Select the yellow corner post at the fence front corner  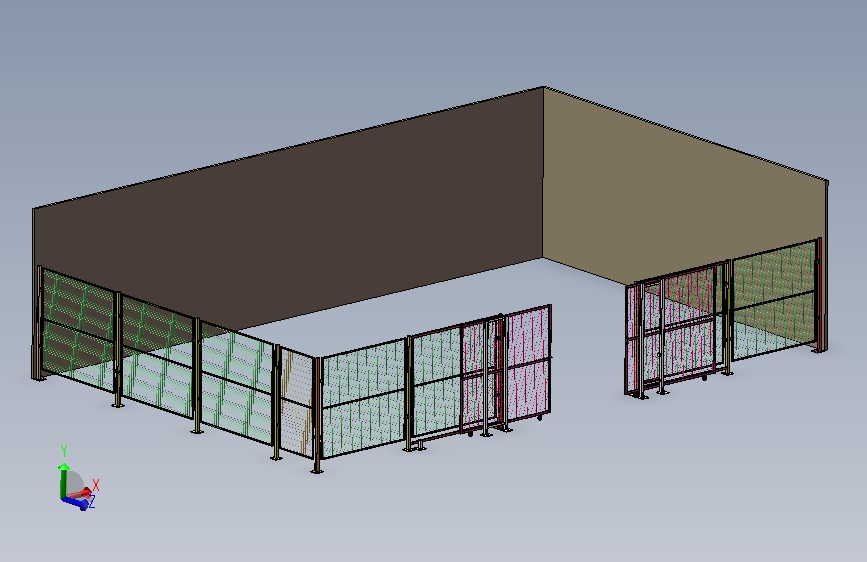[x=317, y=416]
